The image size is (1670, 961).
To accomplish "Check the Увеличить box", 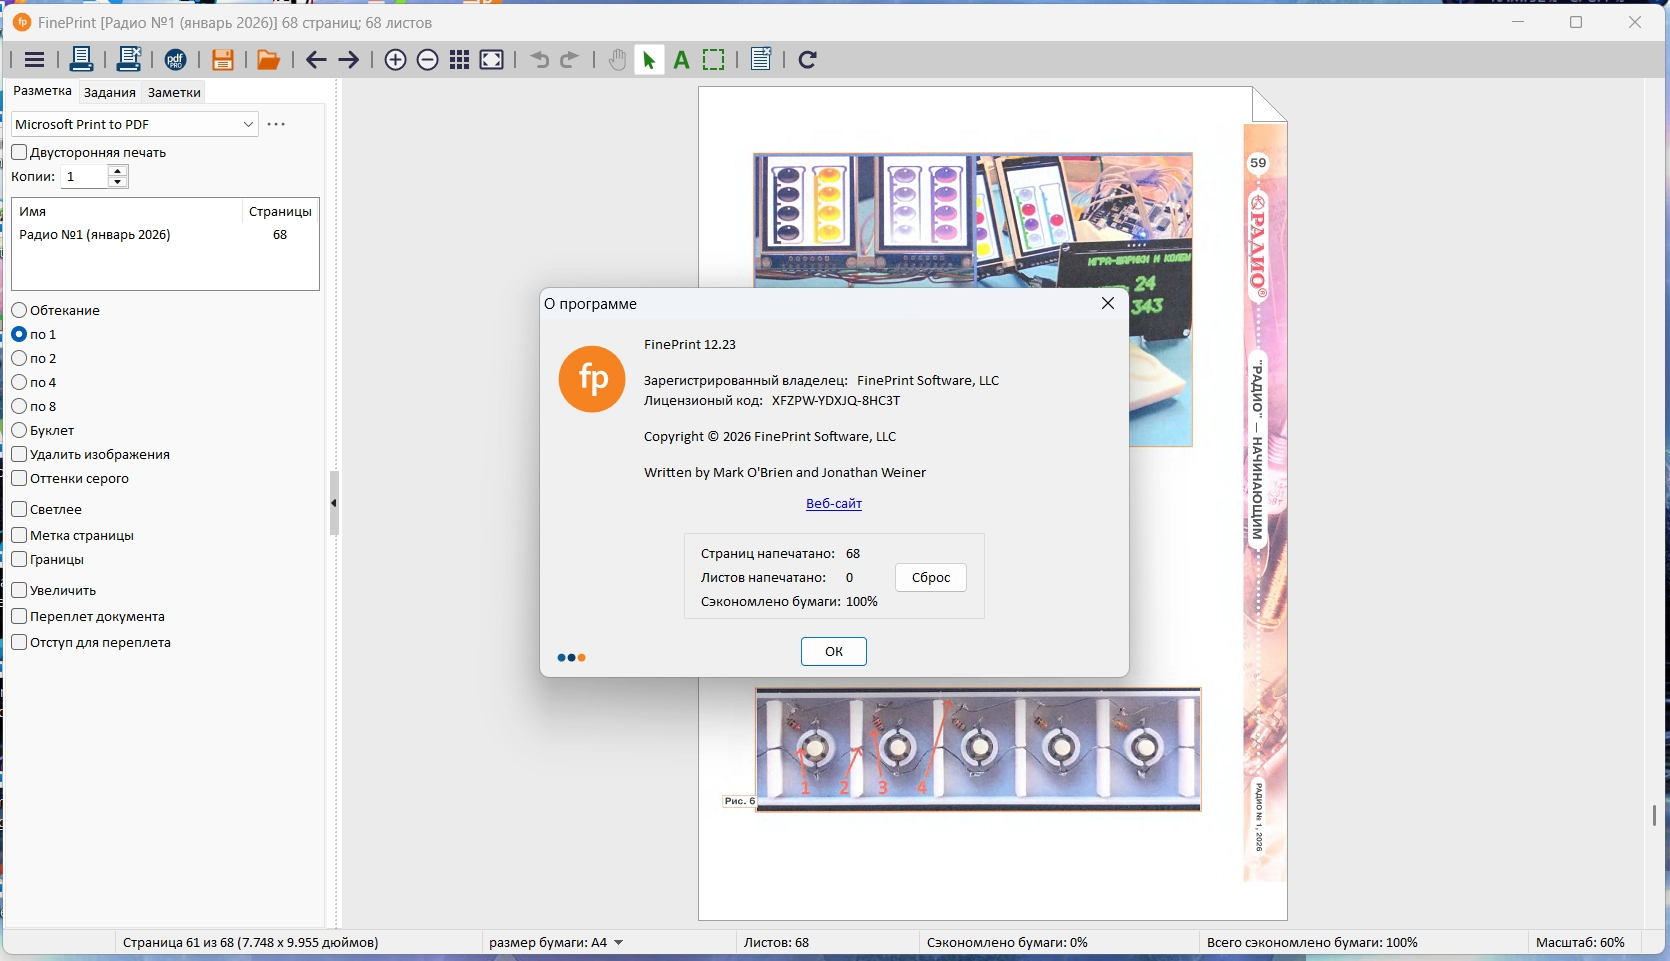I will point(19,590).
